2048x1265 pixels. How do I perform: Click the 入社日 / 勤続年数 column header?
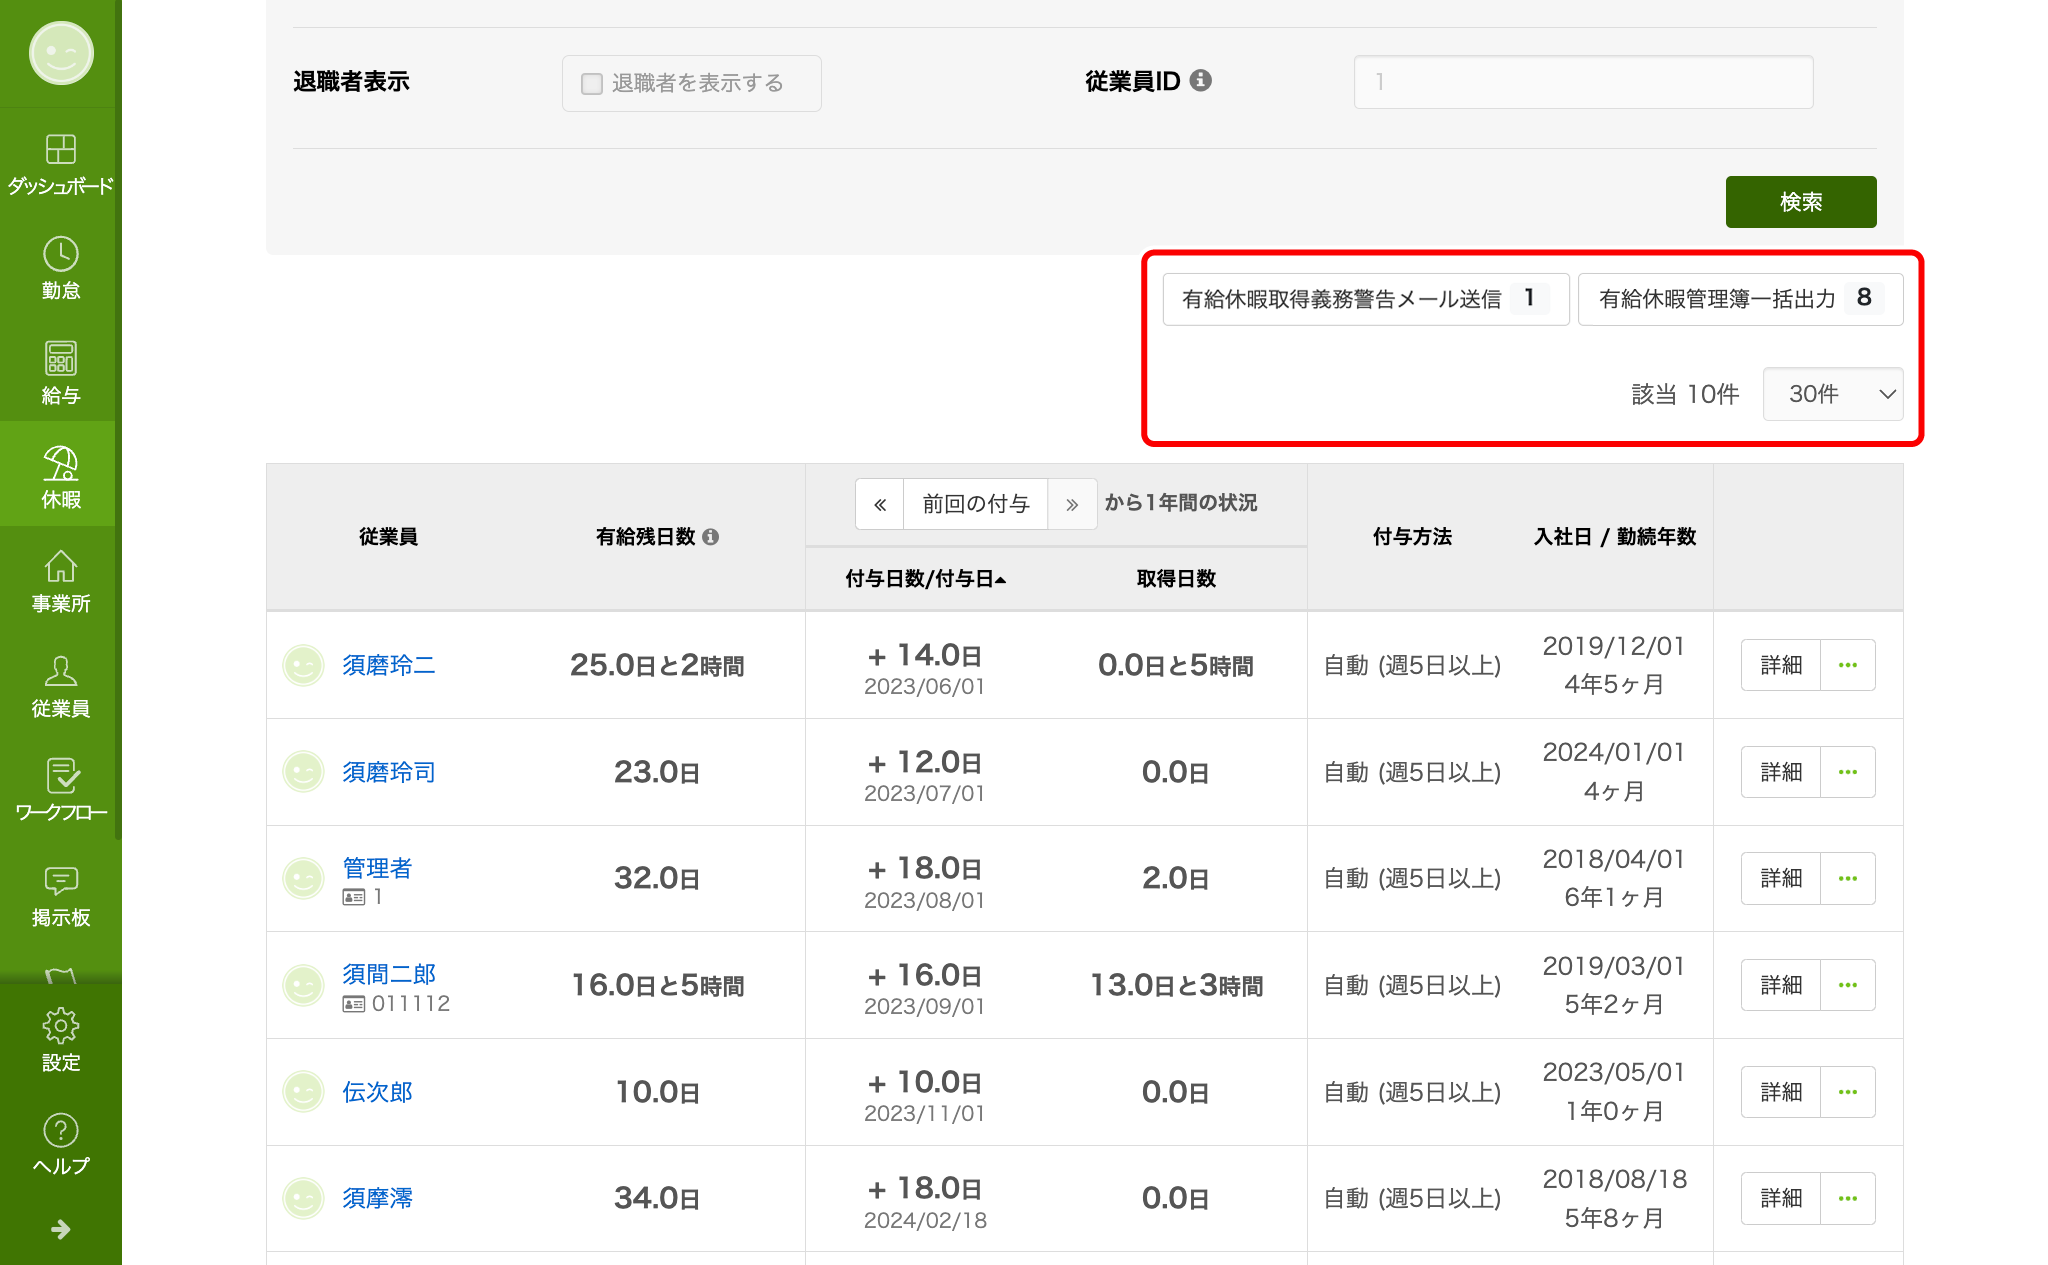pyautogui.click(x=1615, y=537)
